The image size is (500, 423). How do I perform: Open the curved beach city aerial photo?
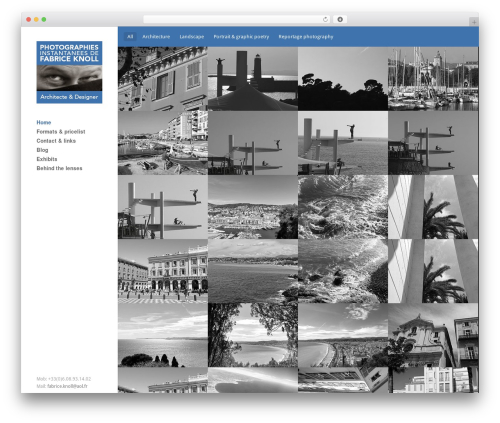click(x=343, y=335)
